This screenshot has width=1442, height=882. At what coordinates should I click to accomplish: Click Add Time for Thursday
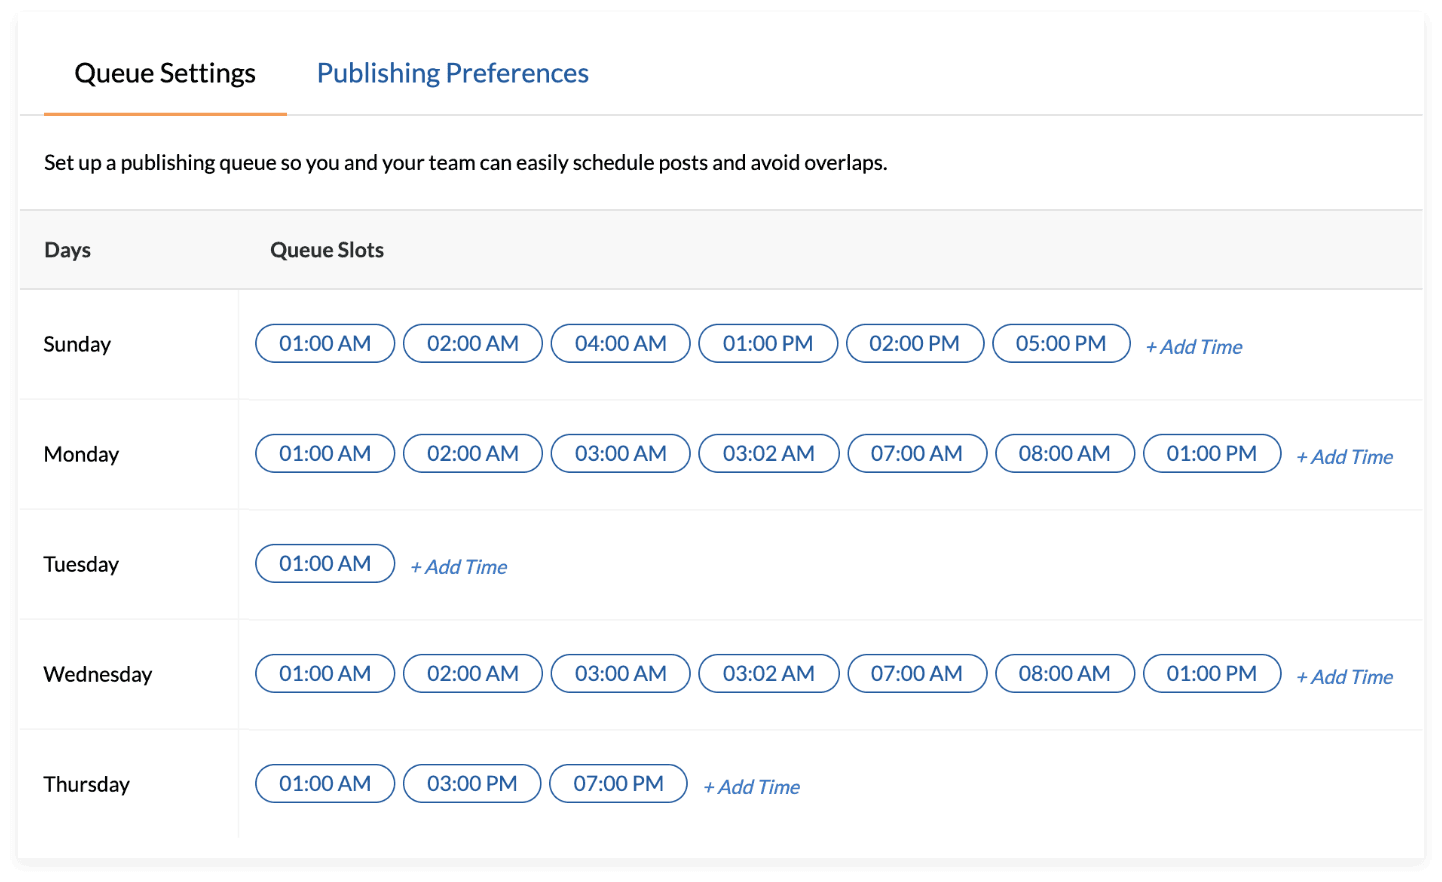[752, 787]
